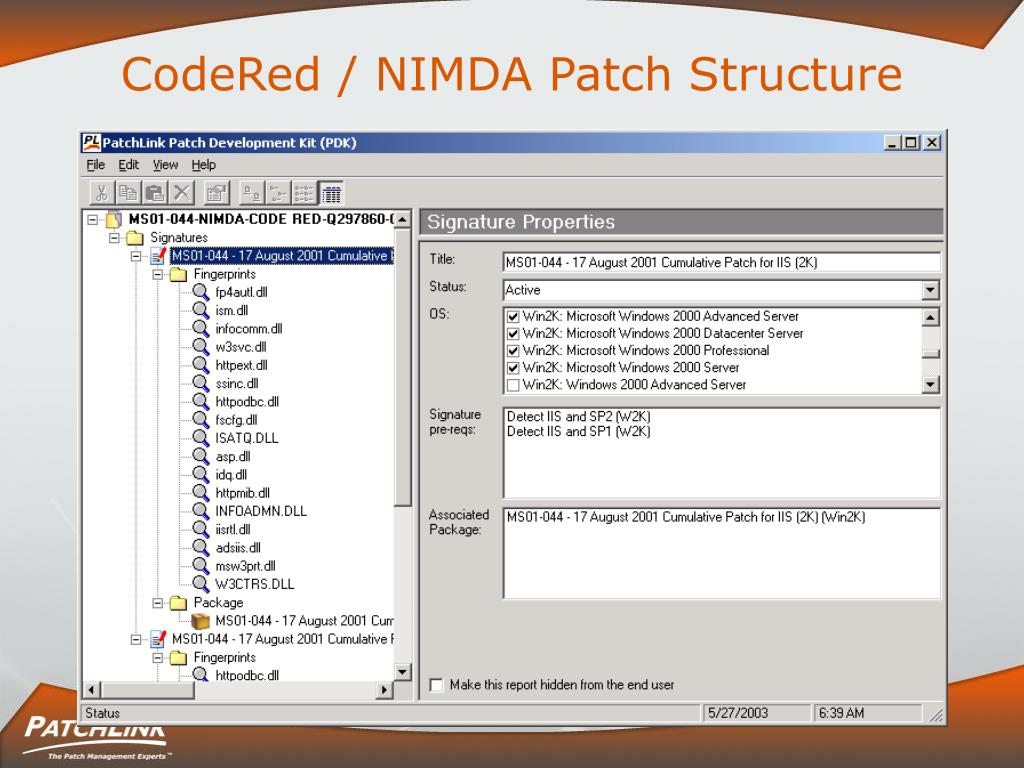This screenshot has height=768, width=1024.
Task: Click the root MS01-044-NIMDA-CODE RED patch icon
Action: [x=114, y=219]
